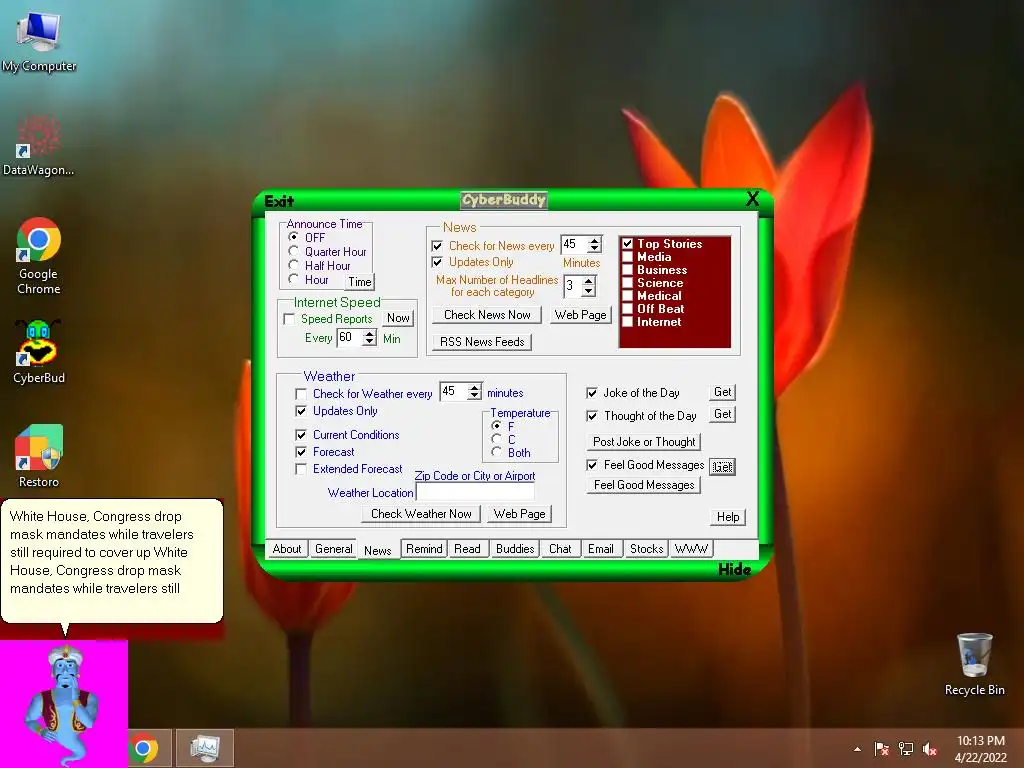The height and width of the screenshot is (768, 1024).
Task: Click the taskbar clock showing 10:13 PM
Action: pyautogui.click(x=980, y=749)
